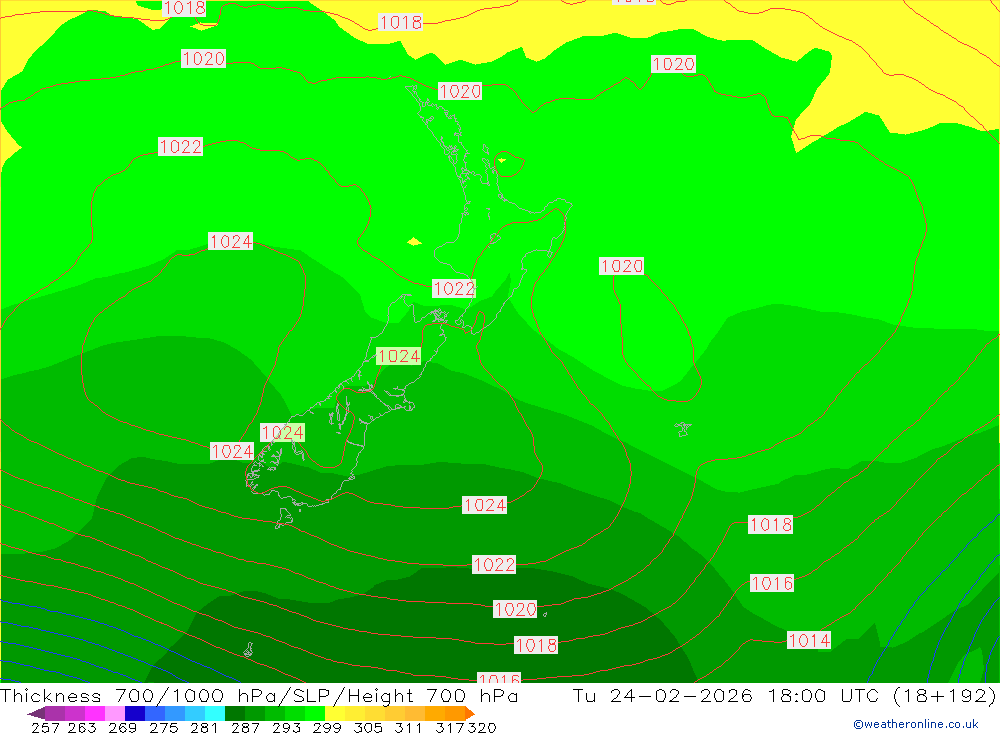This screenshot has width=1000, height=733.
Task: Click the 305 legend value
Action: point(367,727)
